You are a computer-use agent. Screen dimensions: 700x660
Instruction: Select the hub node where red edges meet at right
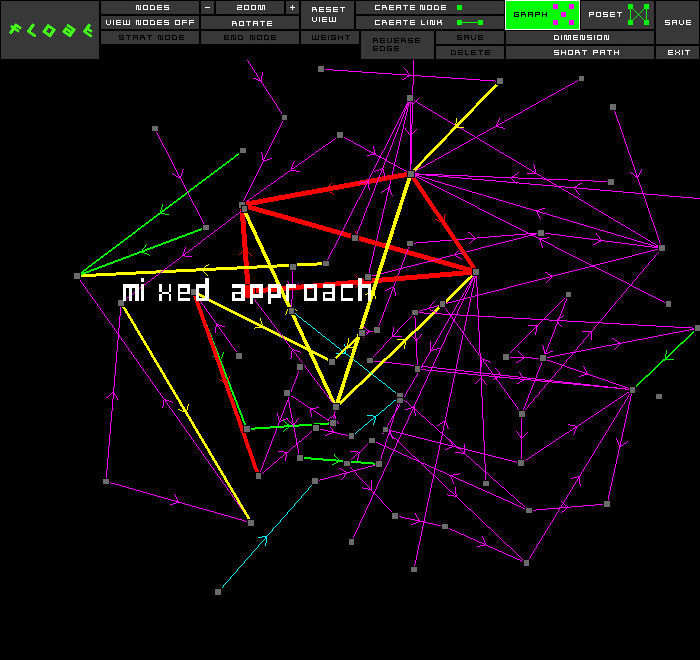(x=476, y=272)
